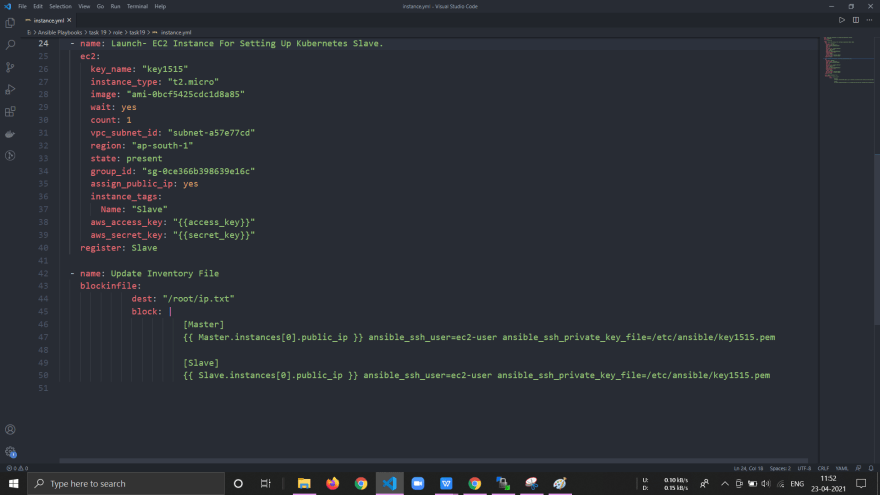Click the horizontal editor scrollbar
The height and width of the screenshot is (495, 880).
point(433,461)
